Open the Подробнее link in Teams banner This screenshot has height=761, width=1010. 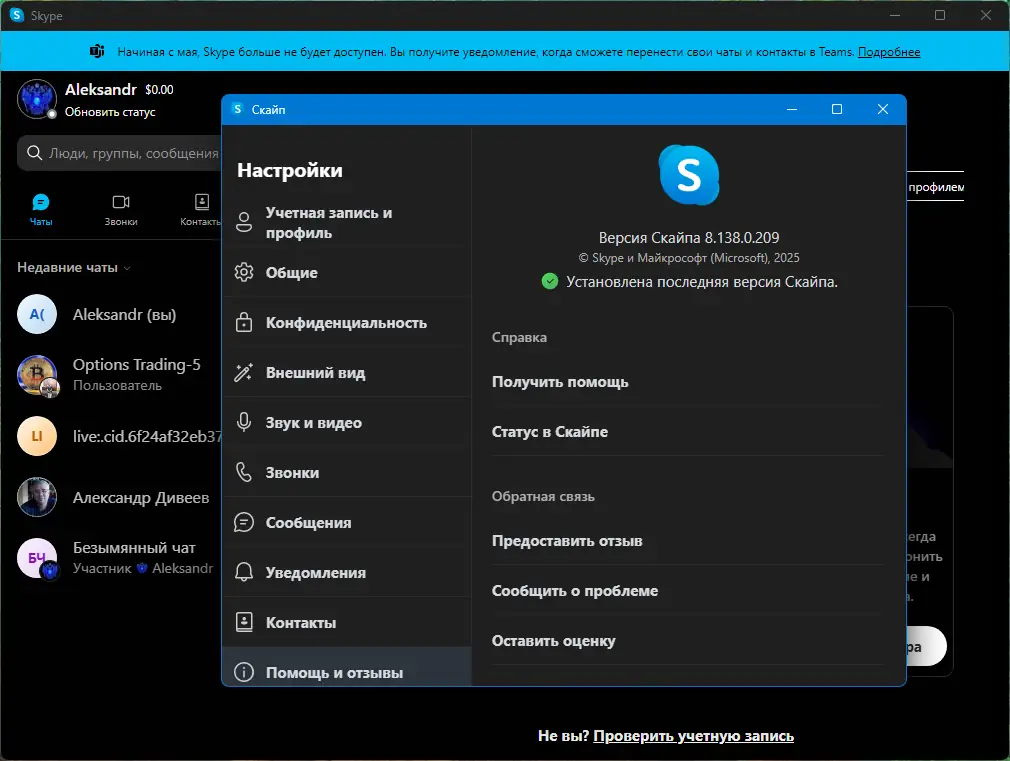click(x=889, y=52)
